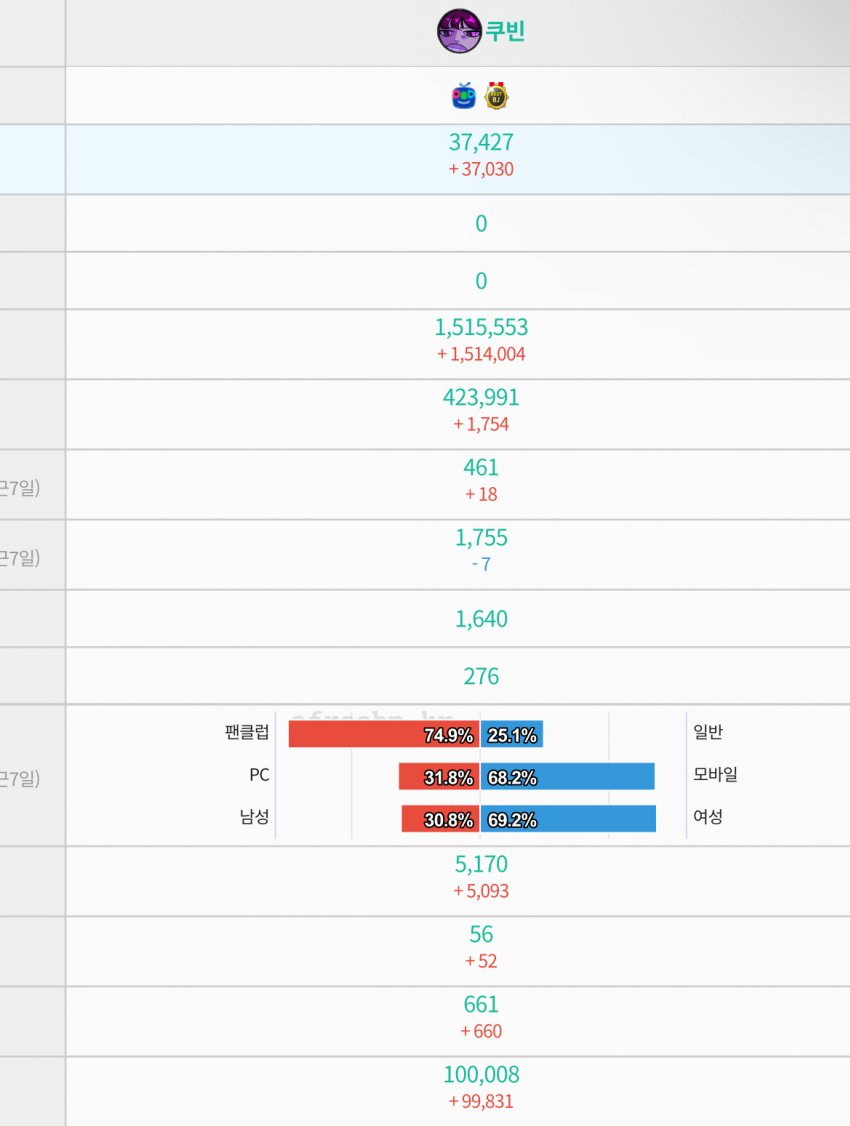
Task: Select the red 30.8% 남성 bar
Action: [440, 819]
